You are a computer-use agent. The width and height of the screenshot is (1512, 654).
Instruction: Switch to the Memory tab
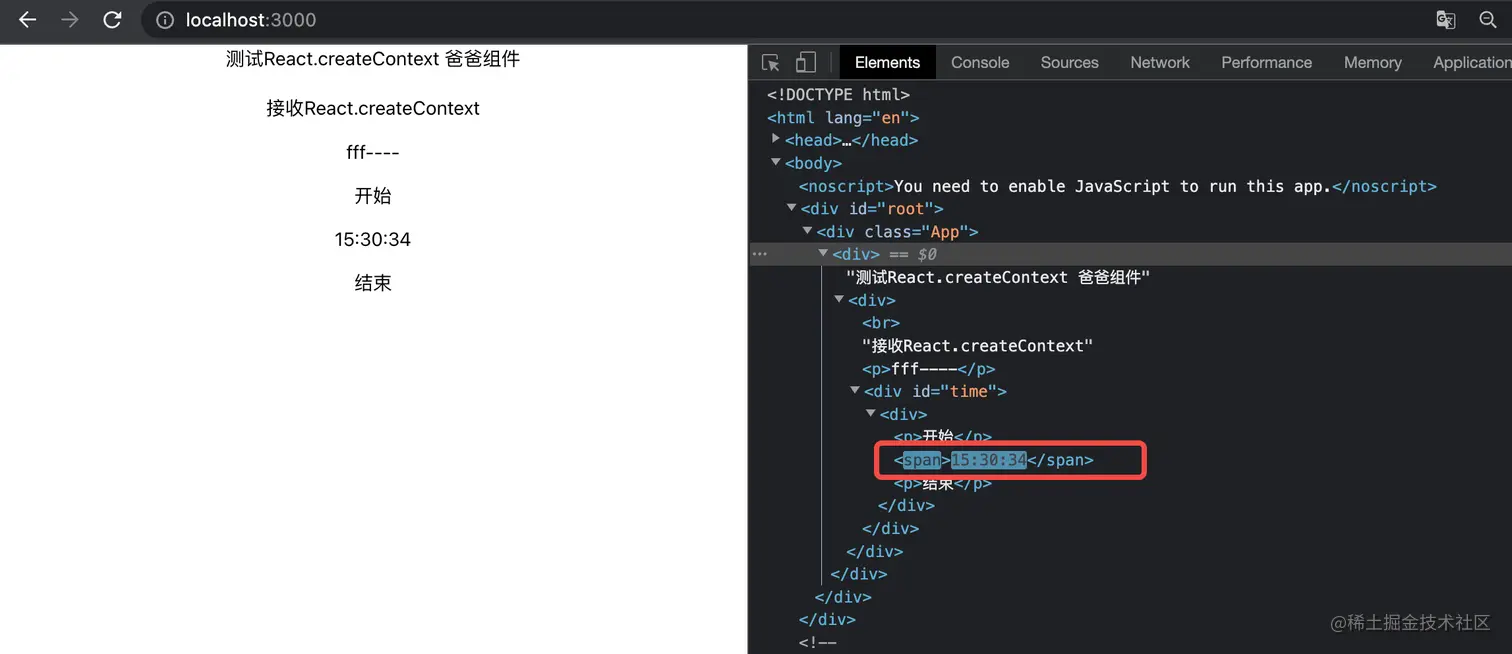1372,62
